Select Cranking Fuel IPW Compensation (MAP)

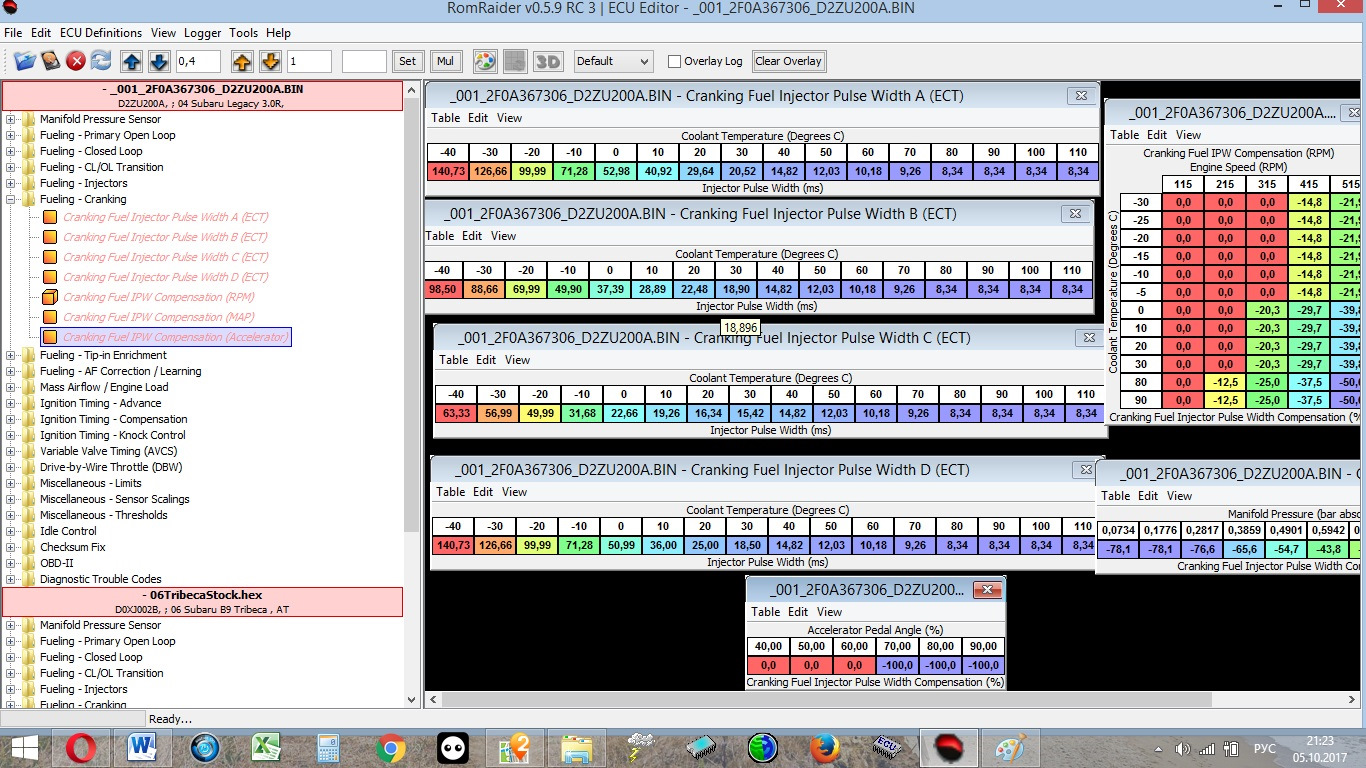pyautogui.click(x=159, y=317)
